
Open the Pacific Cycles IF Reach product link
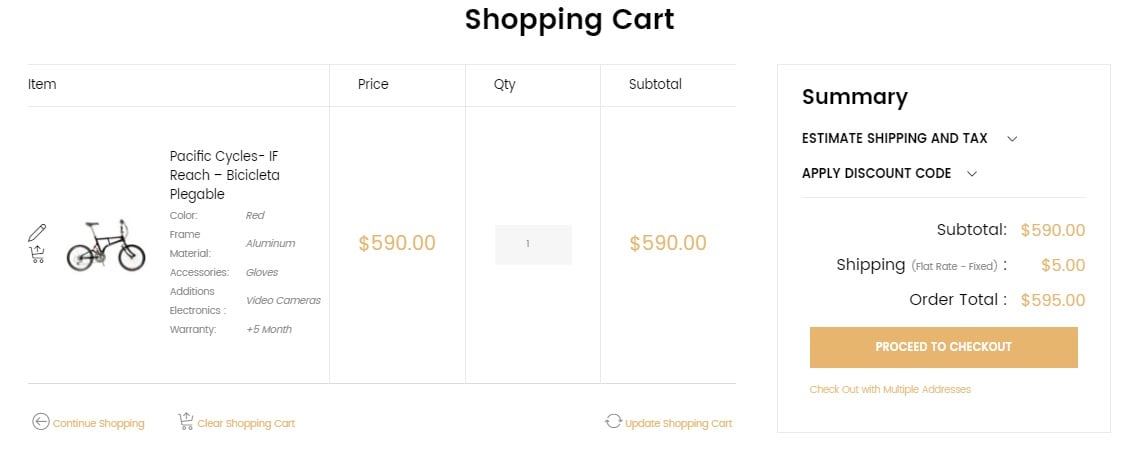(225, 175)
